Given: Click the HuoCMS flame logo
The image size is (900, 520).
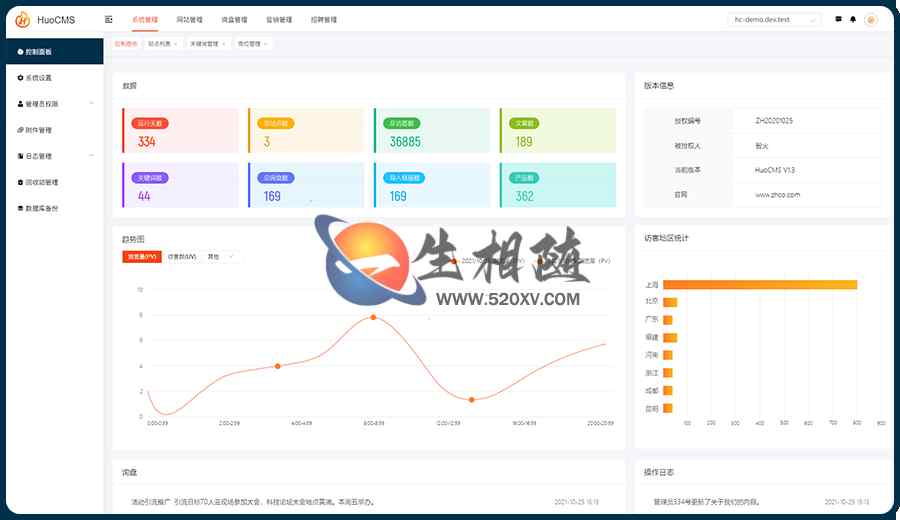Looking at the screenshot, I should click(x=22, y=20).
